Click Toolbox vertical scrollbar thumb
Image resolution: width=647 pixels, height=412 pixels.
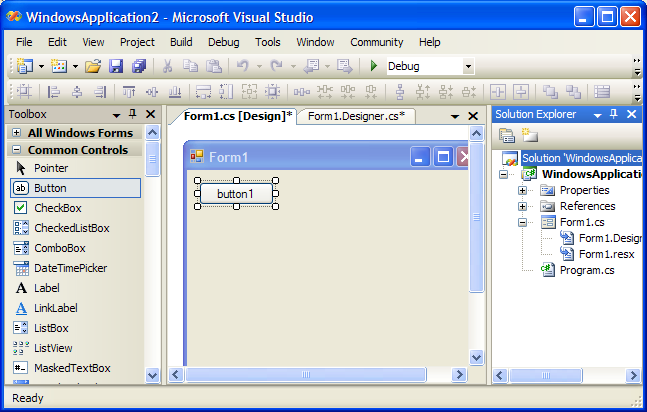coord(152,159)
